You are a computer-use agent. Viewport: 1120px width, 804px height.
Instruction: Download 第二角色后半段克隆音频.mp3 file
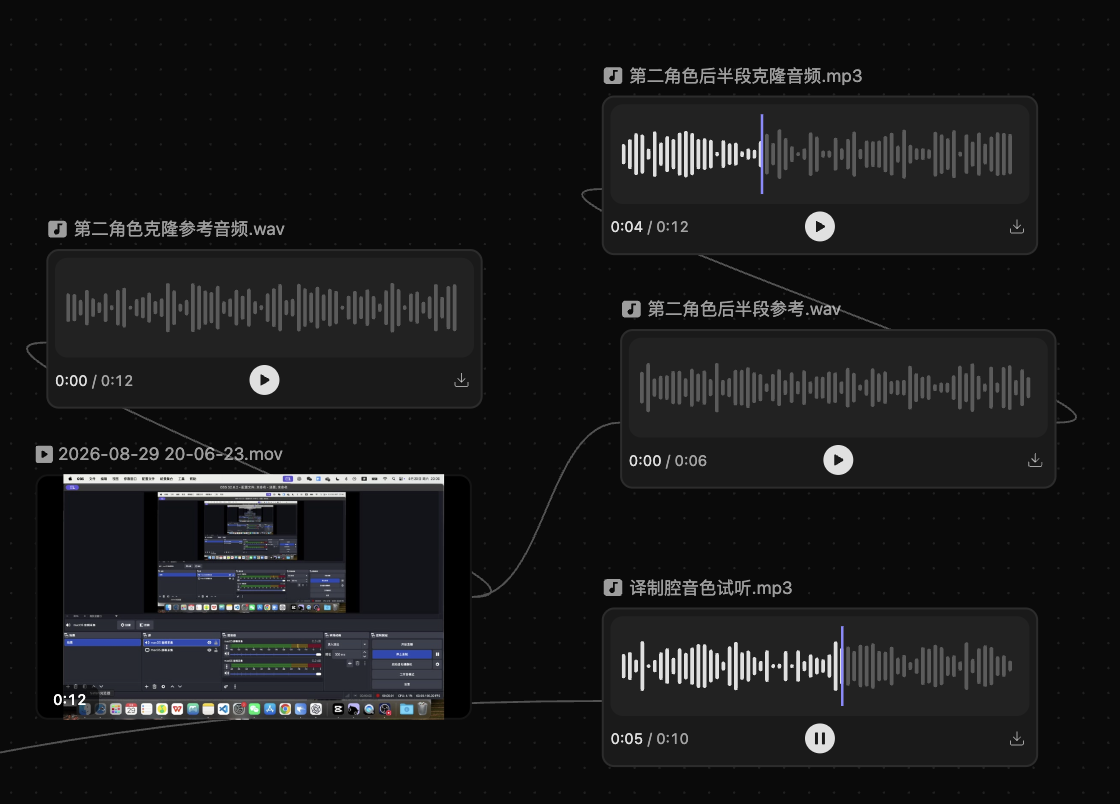[1017, 226]
